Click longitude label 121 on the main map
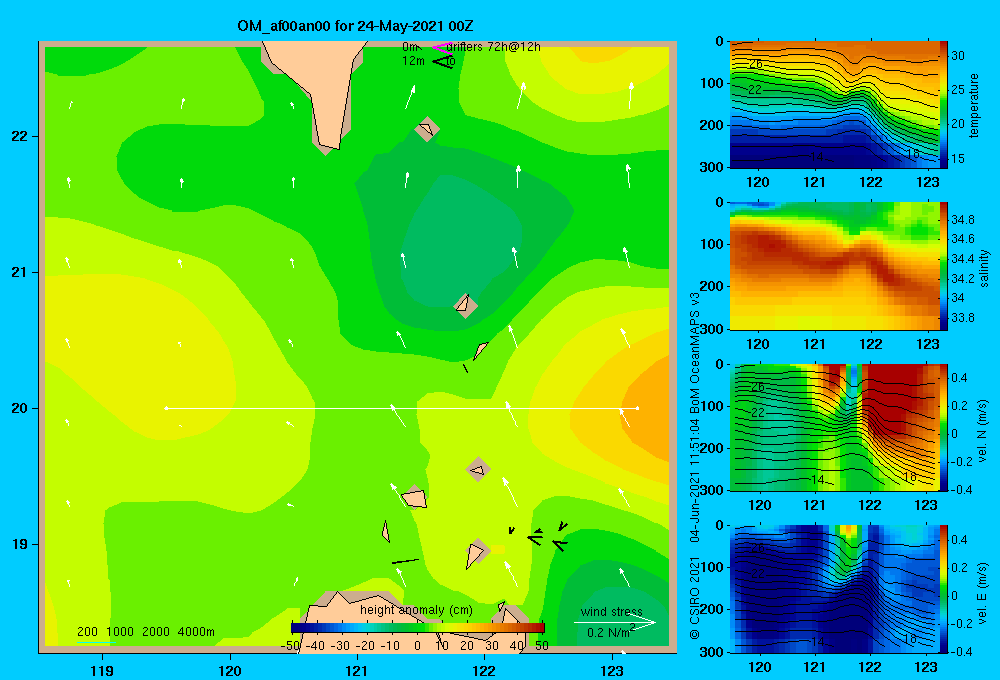The image size is (1000, 680). click(x=357, y=671)
